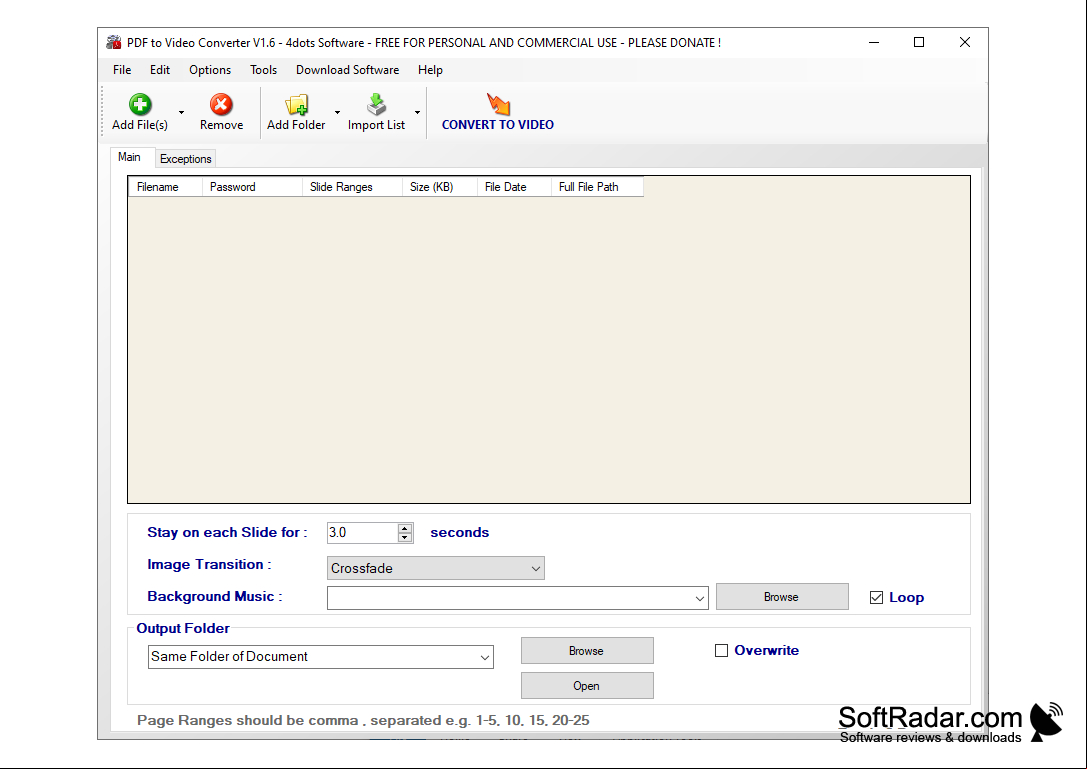Image resolution: width=1087 pixels, height=769 pixels.
Task: Open the Options menu
Action: [x=210, y=70]
